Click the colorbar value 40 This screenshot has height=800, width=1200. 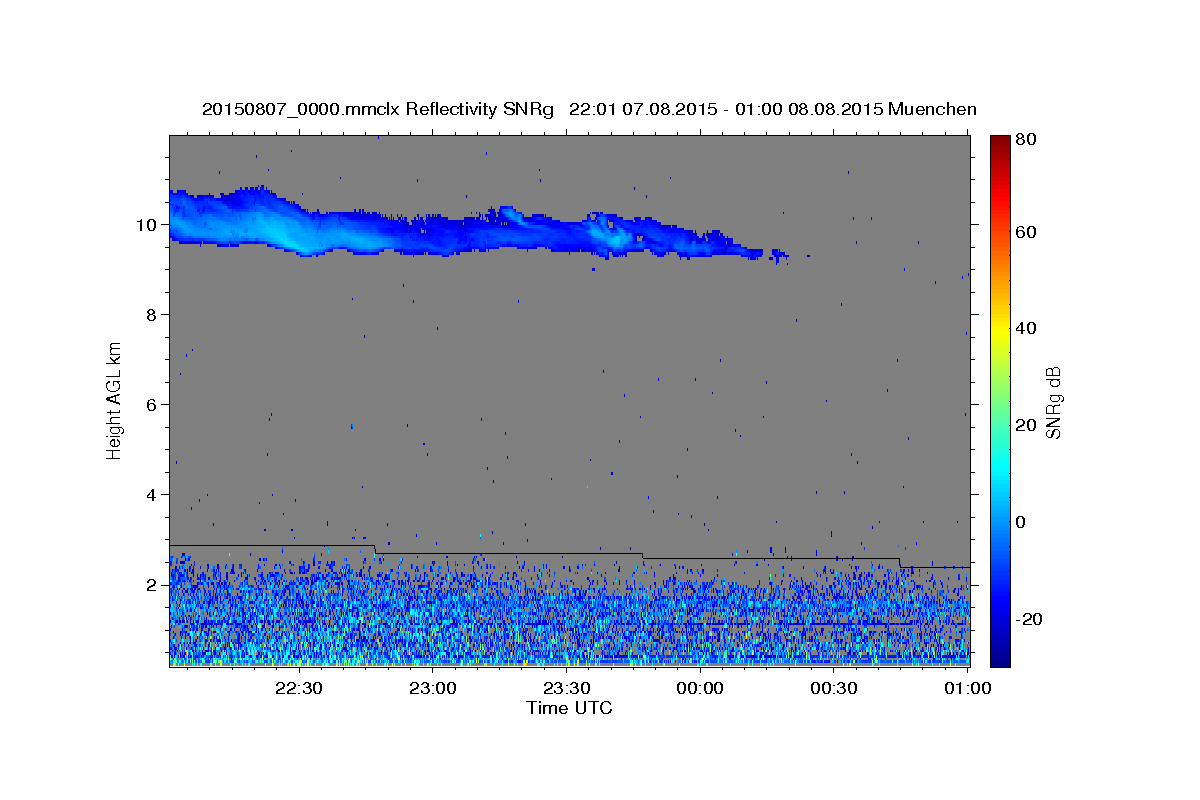[x=1026, y=328]
